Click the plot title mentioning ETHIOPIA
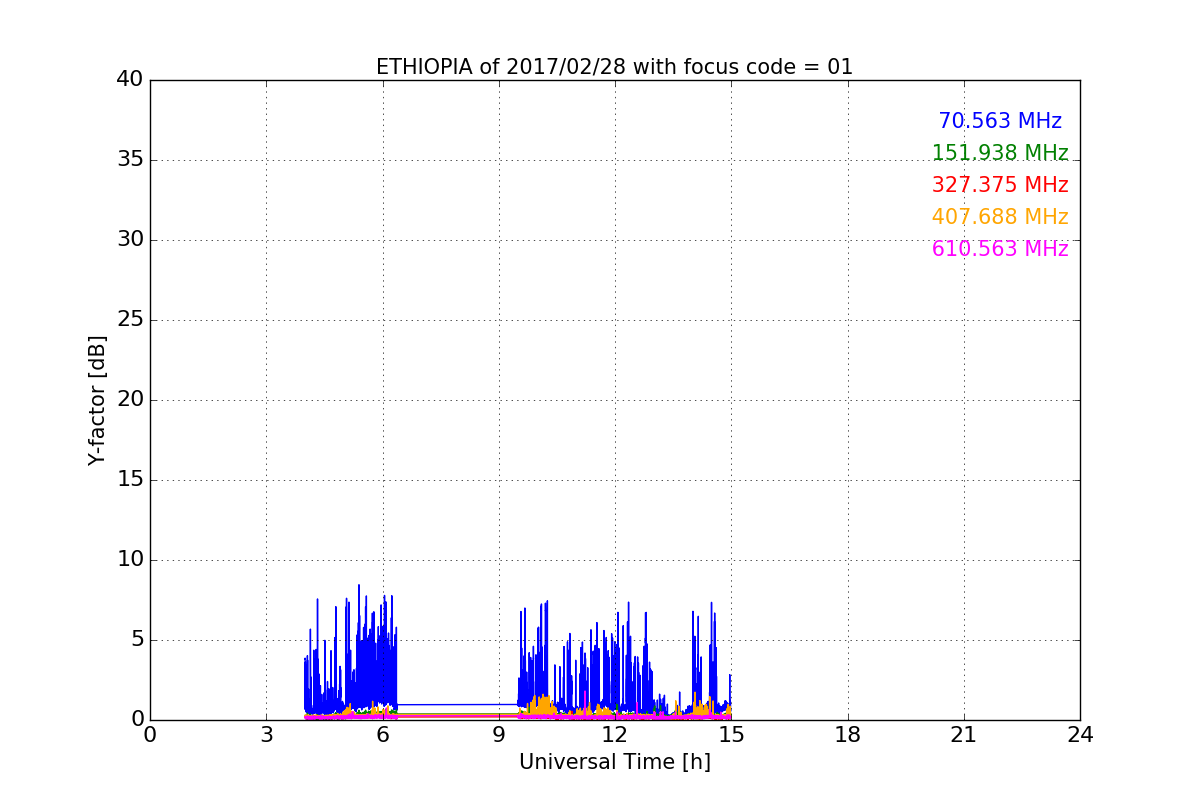The height and width of the screenshot is (800, 1200). [614, 67]
